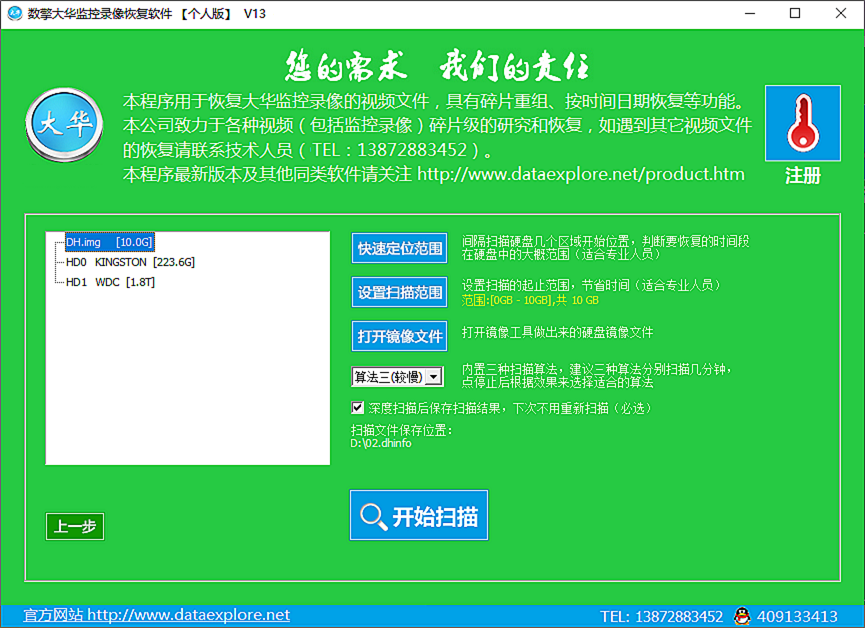Click the TEL: 13872883452 text in status bar

pos(661,616)
